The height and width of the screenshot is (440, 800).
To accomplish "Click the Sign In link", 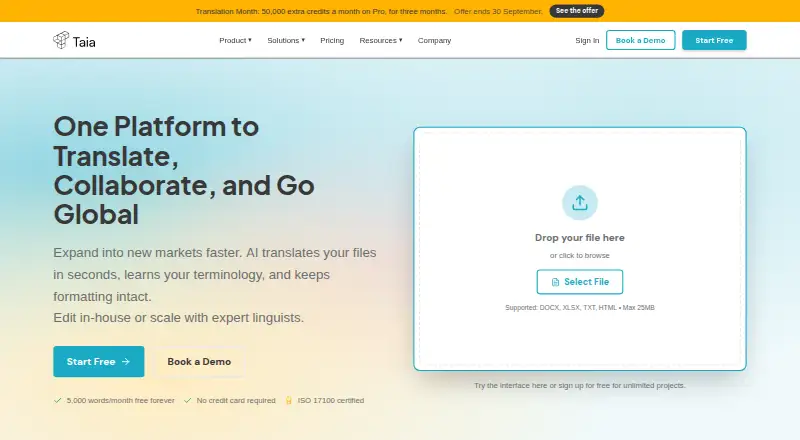I will tap(587, 40).
